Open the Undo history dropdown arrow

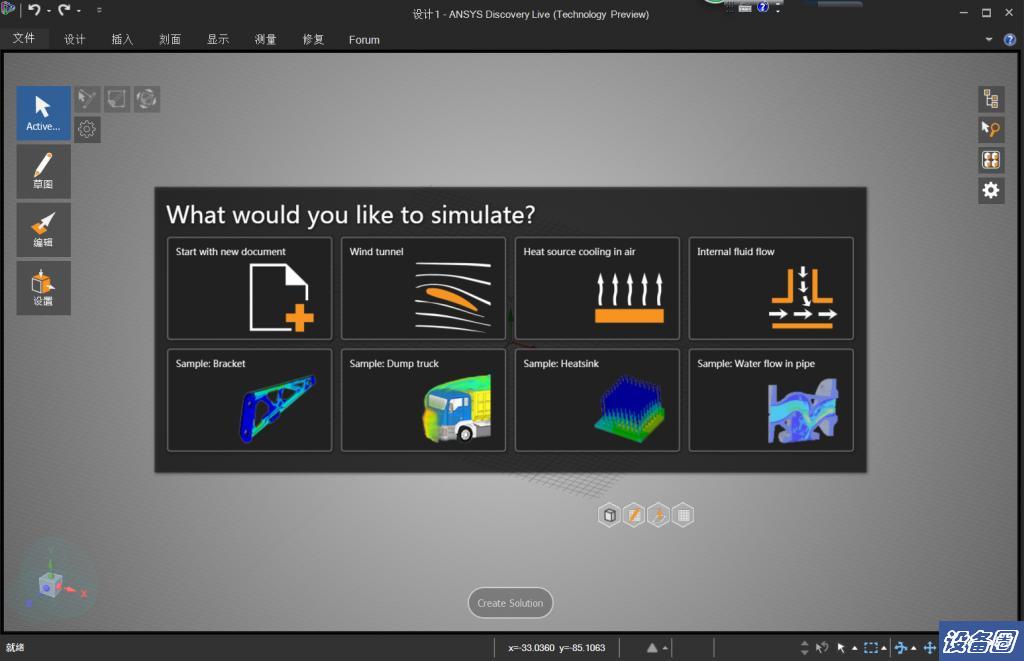click(x=48, y=10)
